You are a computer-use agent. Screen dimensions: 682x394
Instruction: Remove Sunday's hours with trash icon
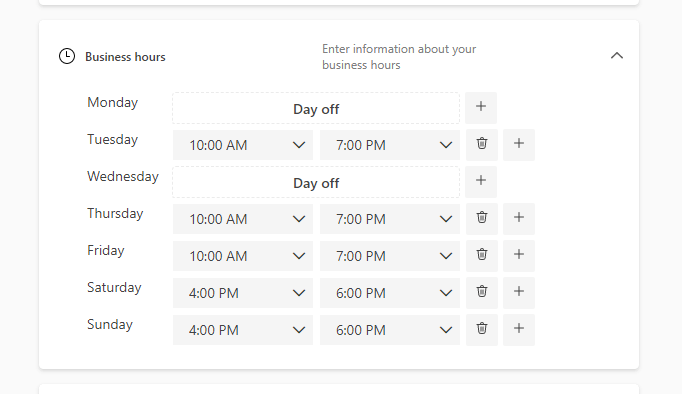[481, 330]
